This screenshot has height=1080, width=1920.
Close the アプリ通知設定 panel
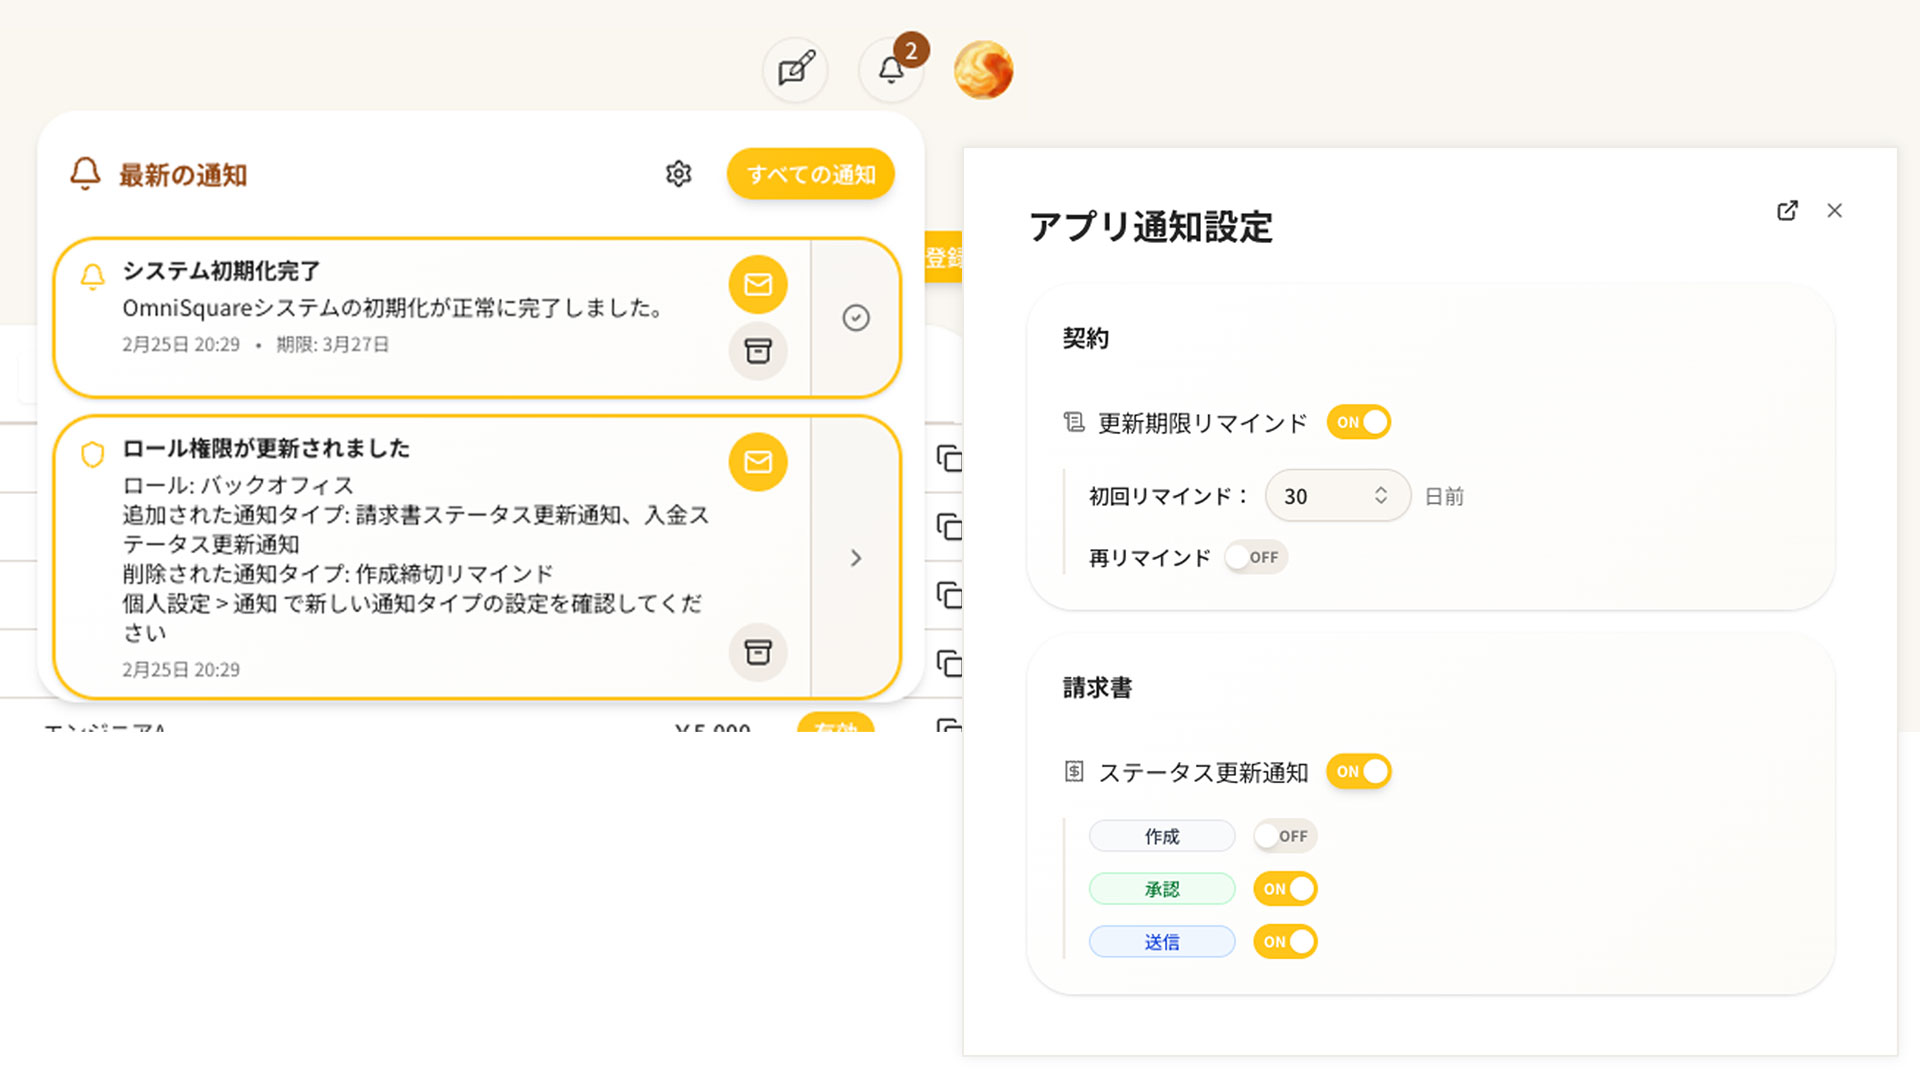click(1834, 211)
